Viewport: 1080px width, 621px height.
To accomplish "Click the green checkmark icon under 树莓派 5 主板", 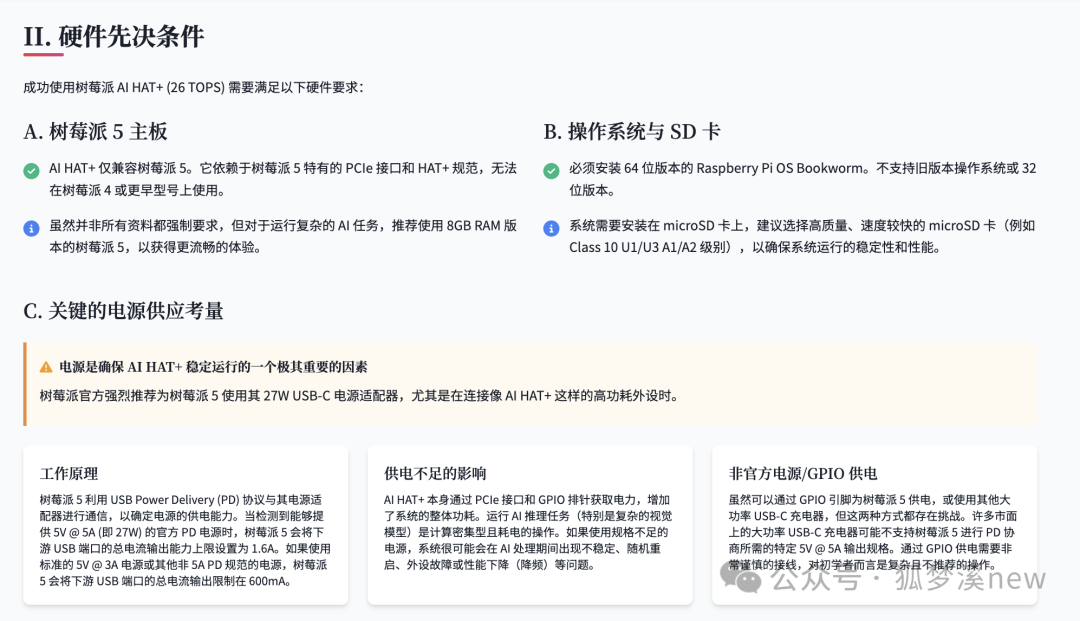I will tap(32, 170).
